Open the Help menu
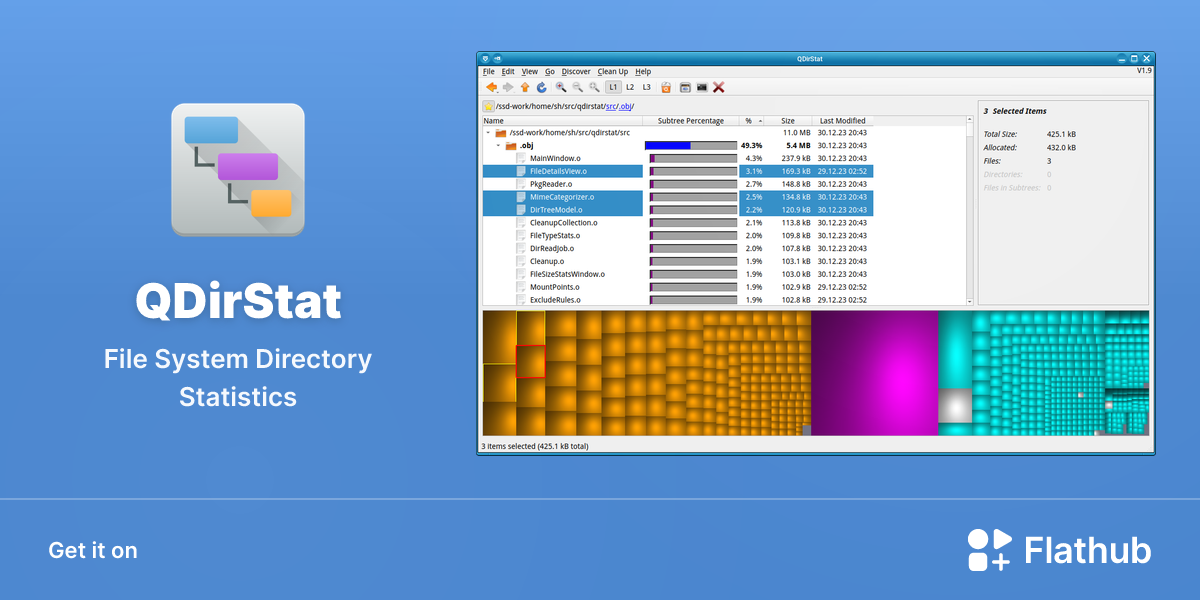The image size is (1200, 600). 643,72
